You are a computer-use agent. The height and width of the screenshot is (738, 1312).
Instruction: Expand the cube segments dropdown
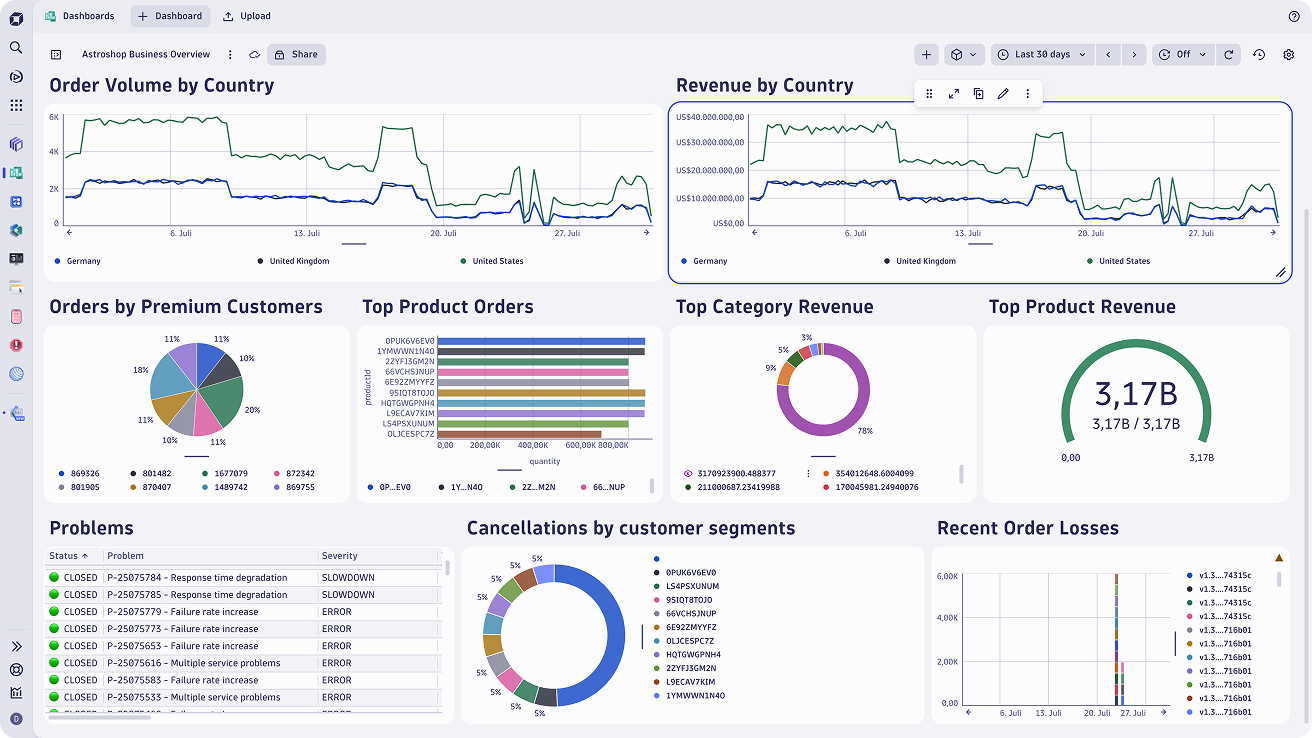pyautogui.click(x=964, y=55)
